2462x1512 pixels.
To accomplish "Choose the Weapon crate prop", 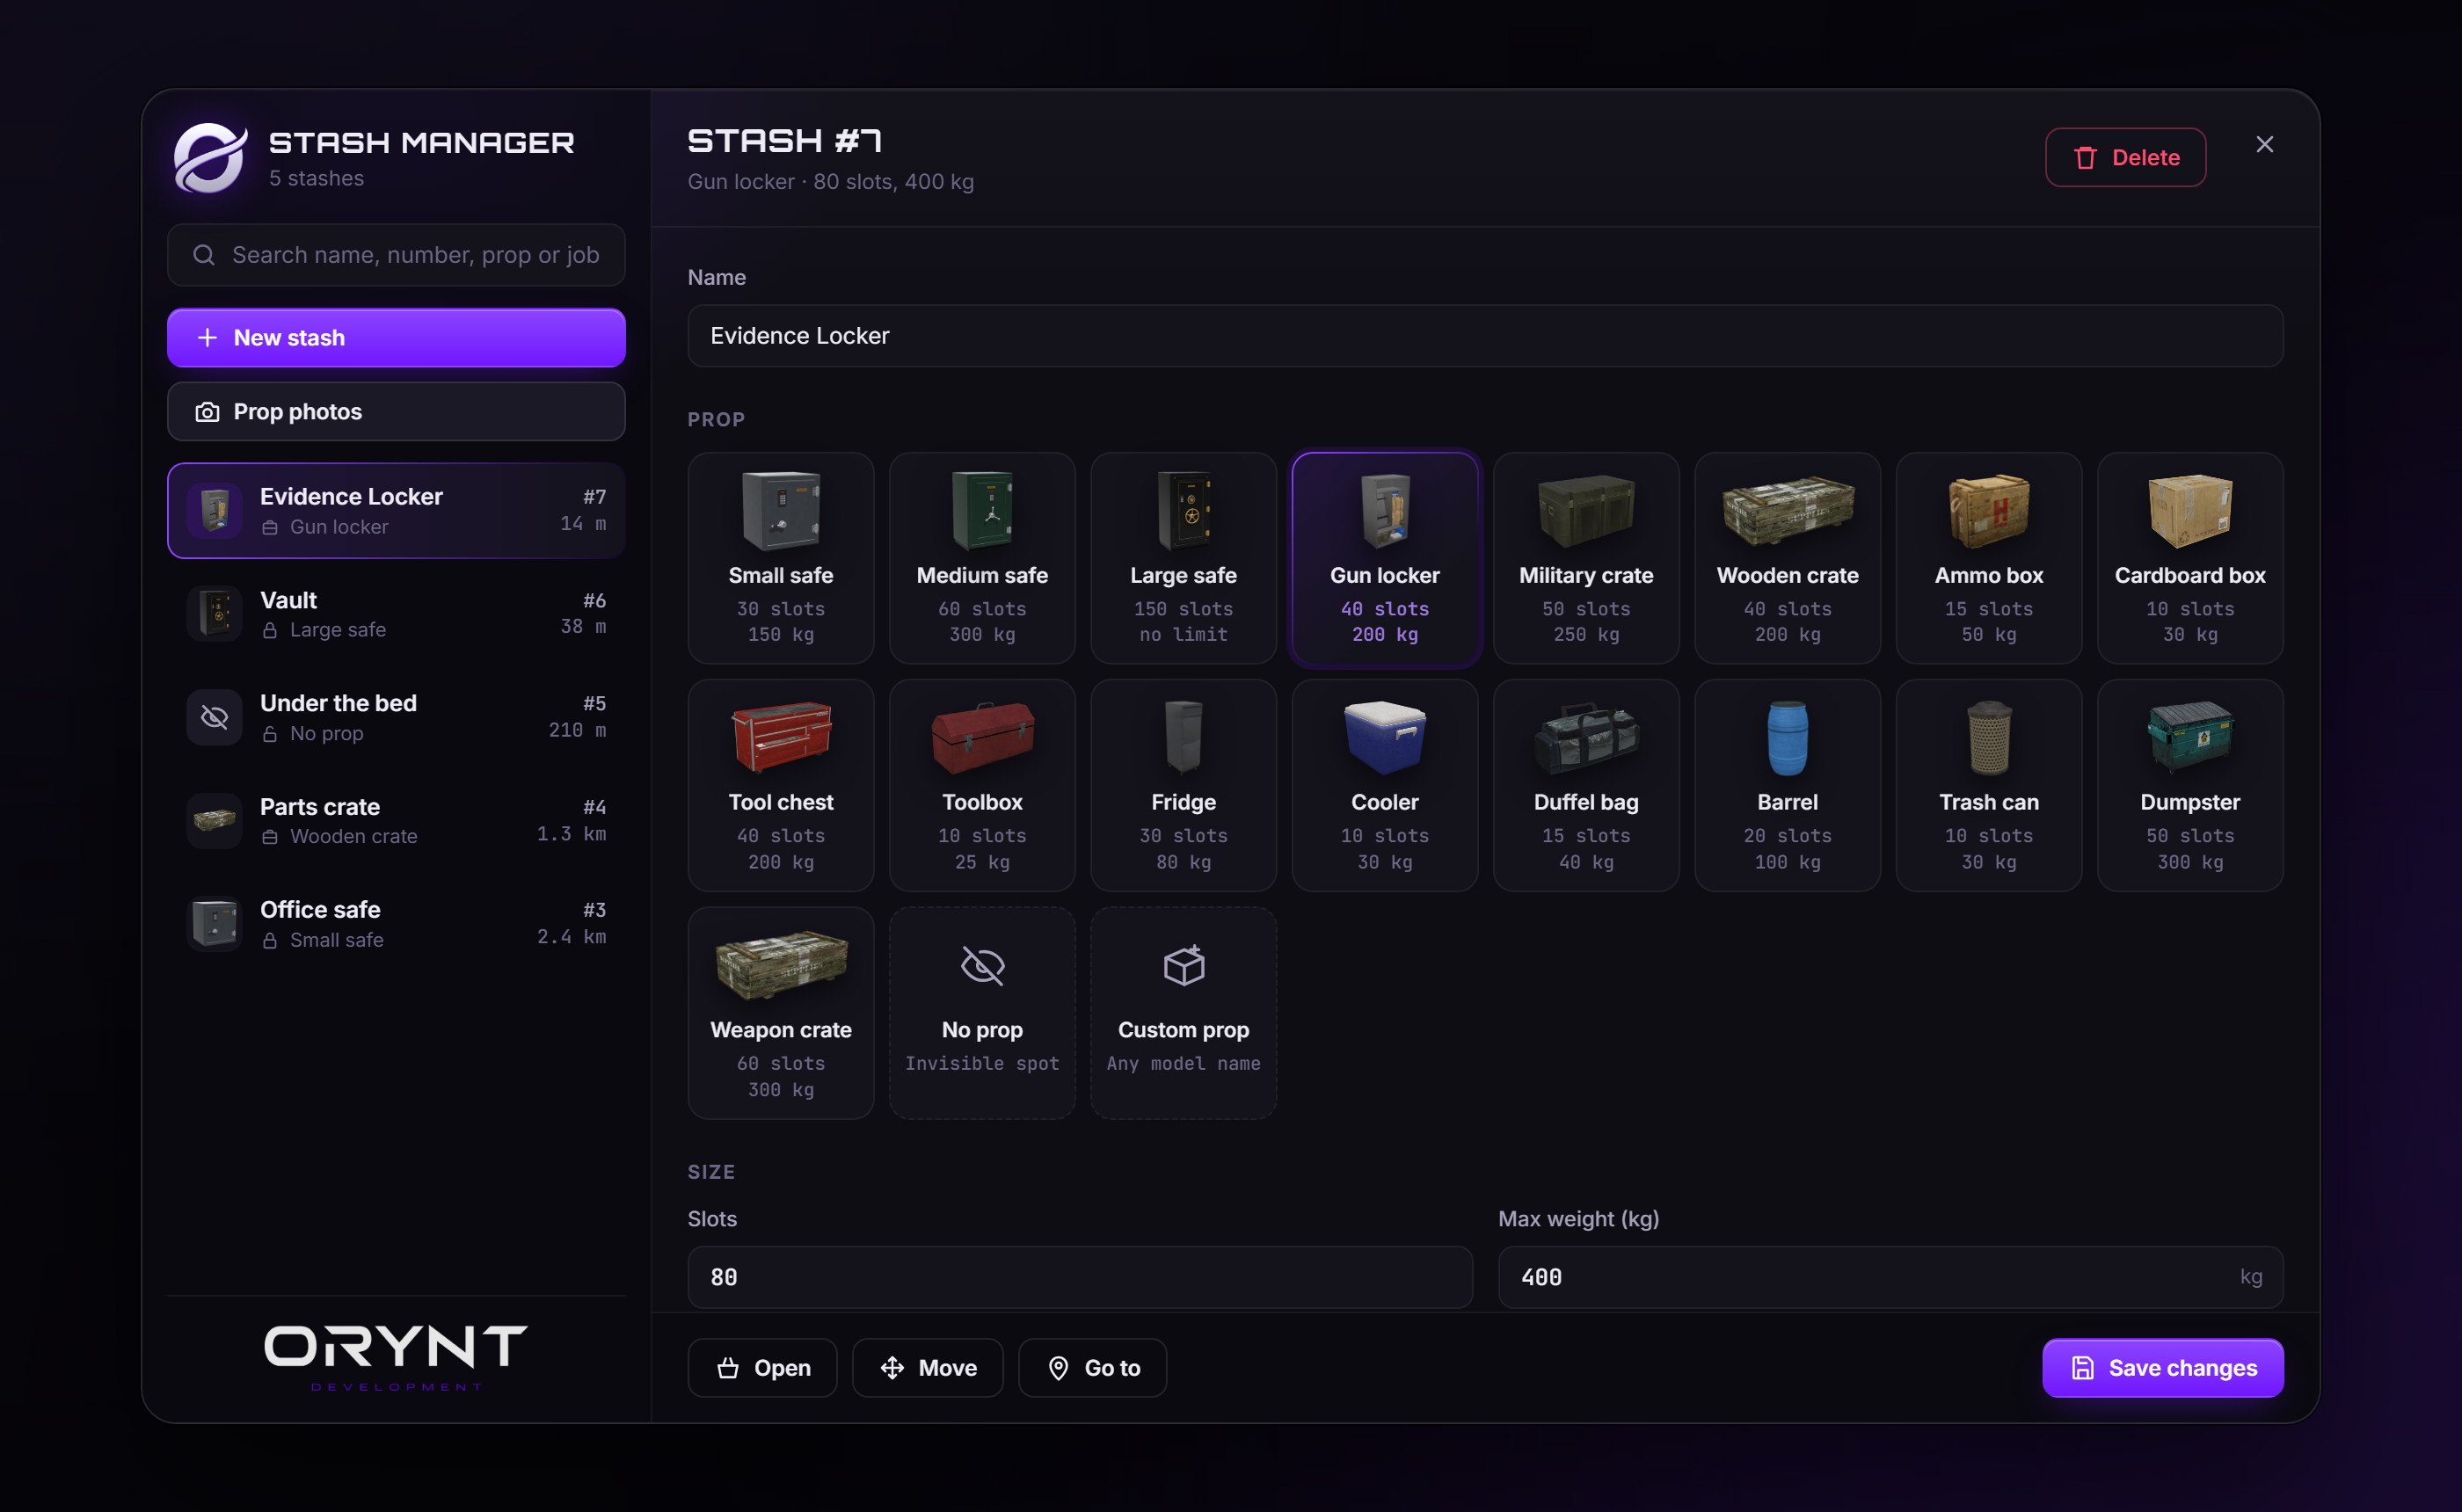I will coord(780,1012).
